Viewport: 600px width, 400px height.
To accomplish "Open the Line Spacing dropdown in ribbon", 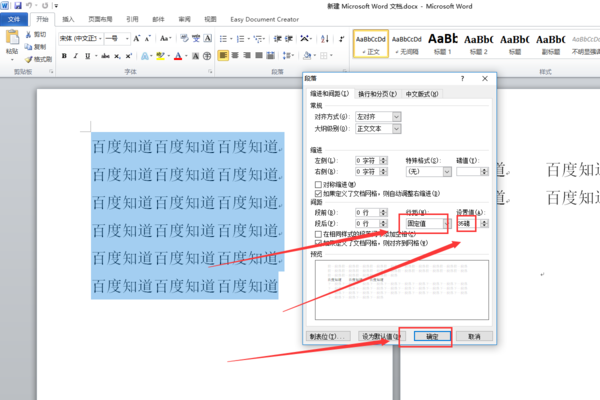I will (288, 56).
